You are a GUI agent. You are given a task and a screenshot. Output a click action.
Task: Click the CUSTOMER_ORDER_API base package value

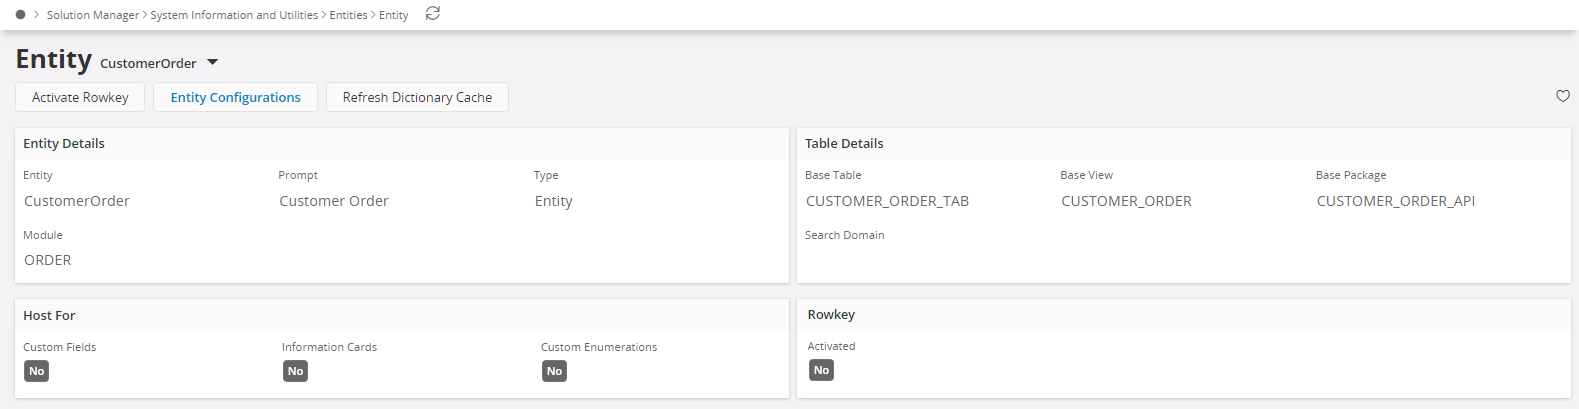point(1395,201)
